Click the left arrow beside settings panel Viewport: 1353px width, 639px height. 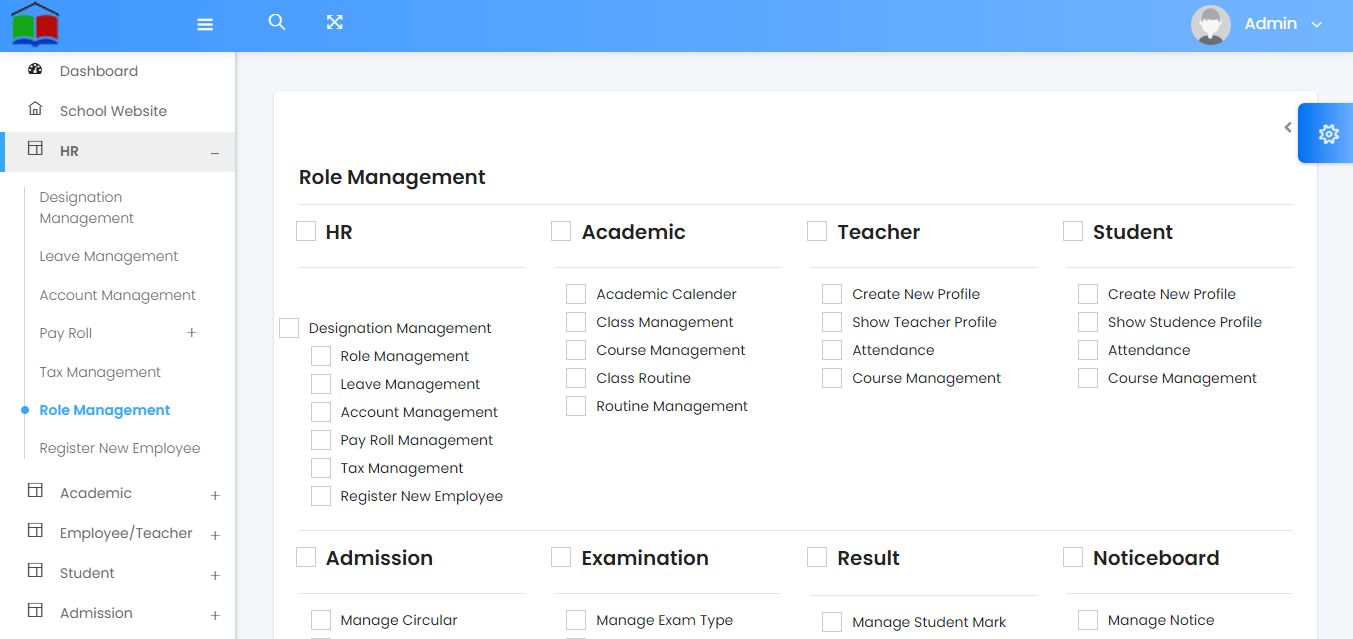(x=1288, y=128)
